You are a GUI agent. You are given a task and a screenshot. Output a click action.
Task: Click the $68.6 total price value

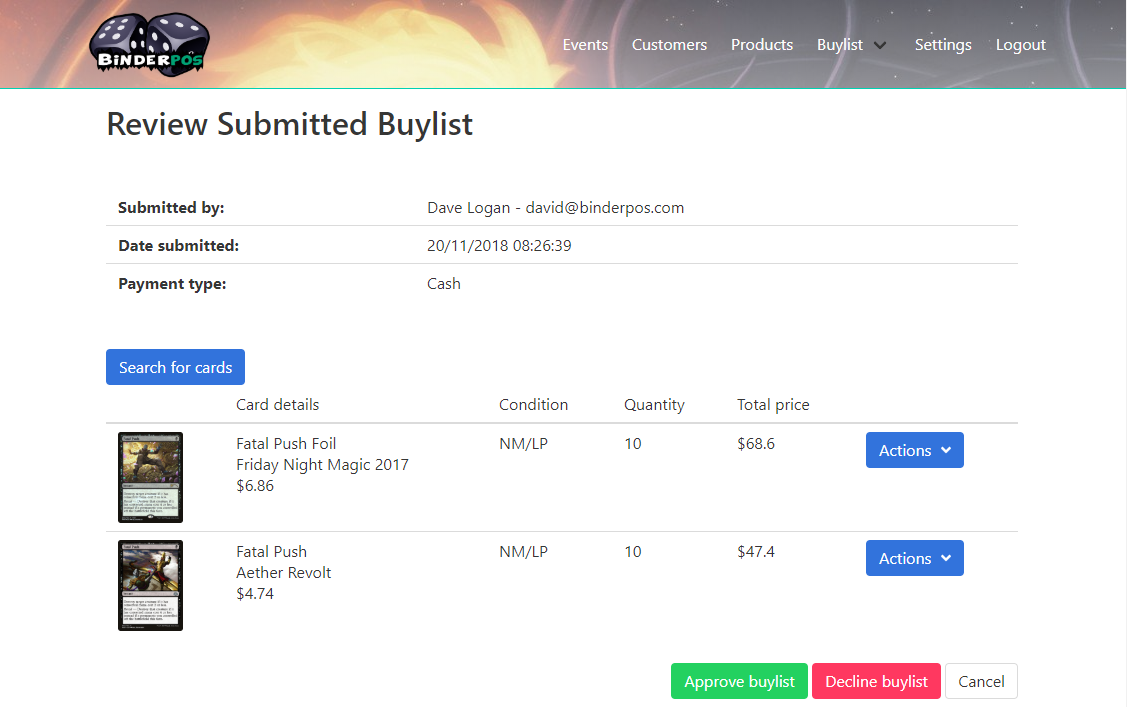(x=756, y=444)
